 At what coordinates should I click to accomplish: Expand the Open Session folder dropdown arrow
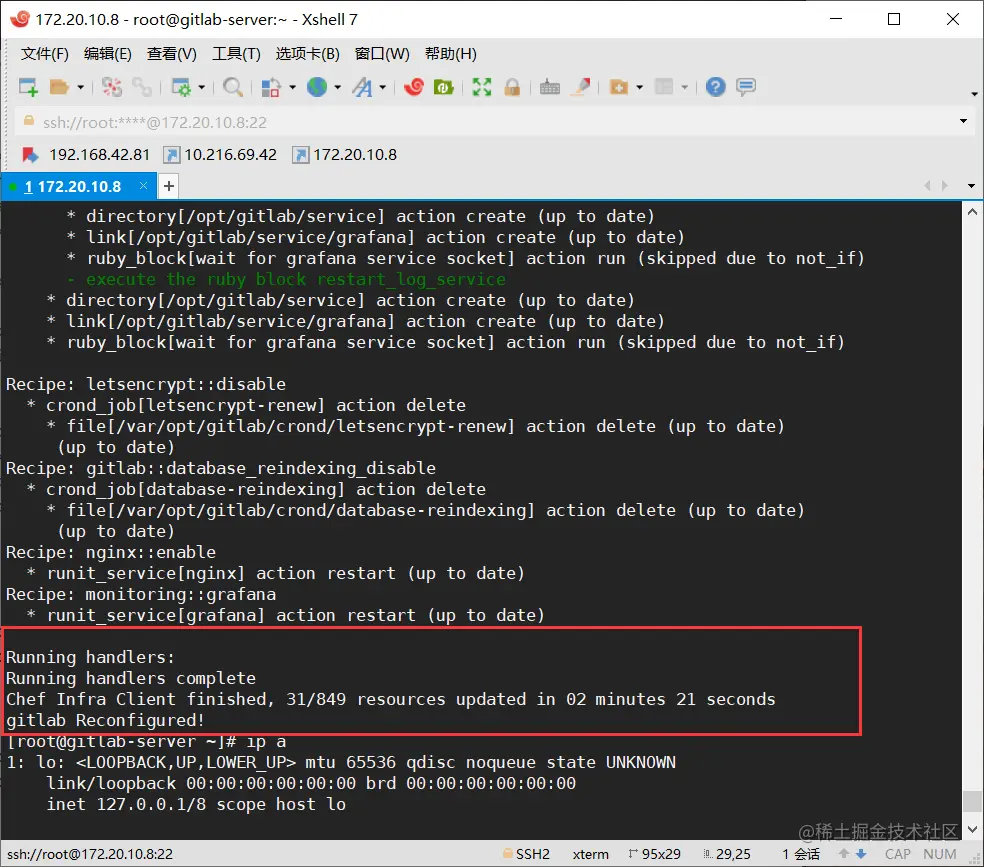[x=80, y=87]
